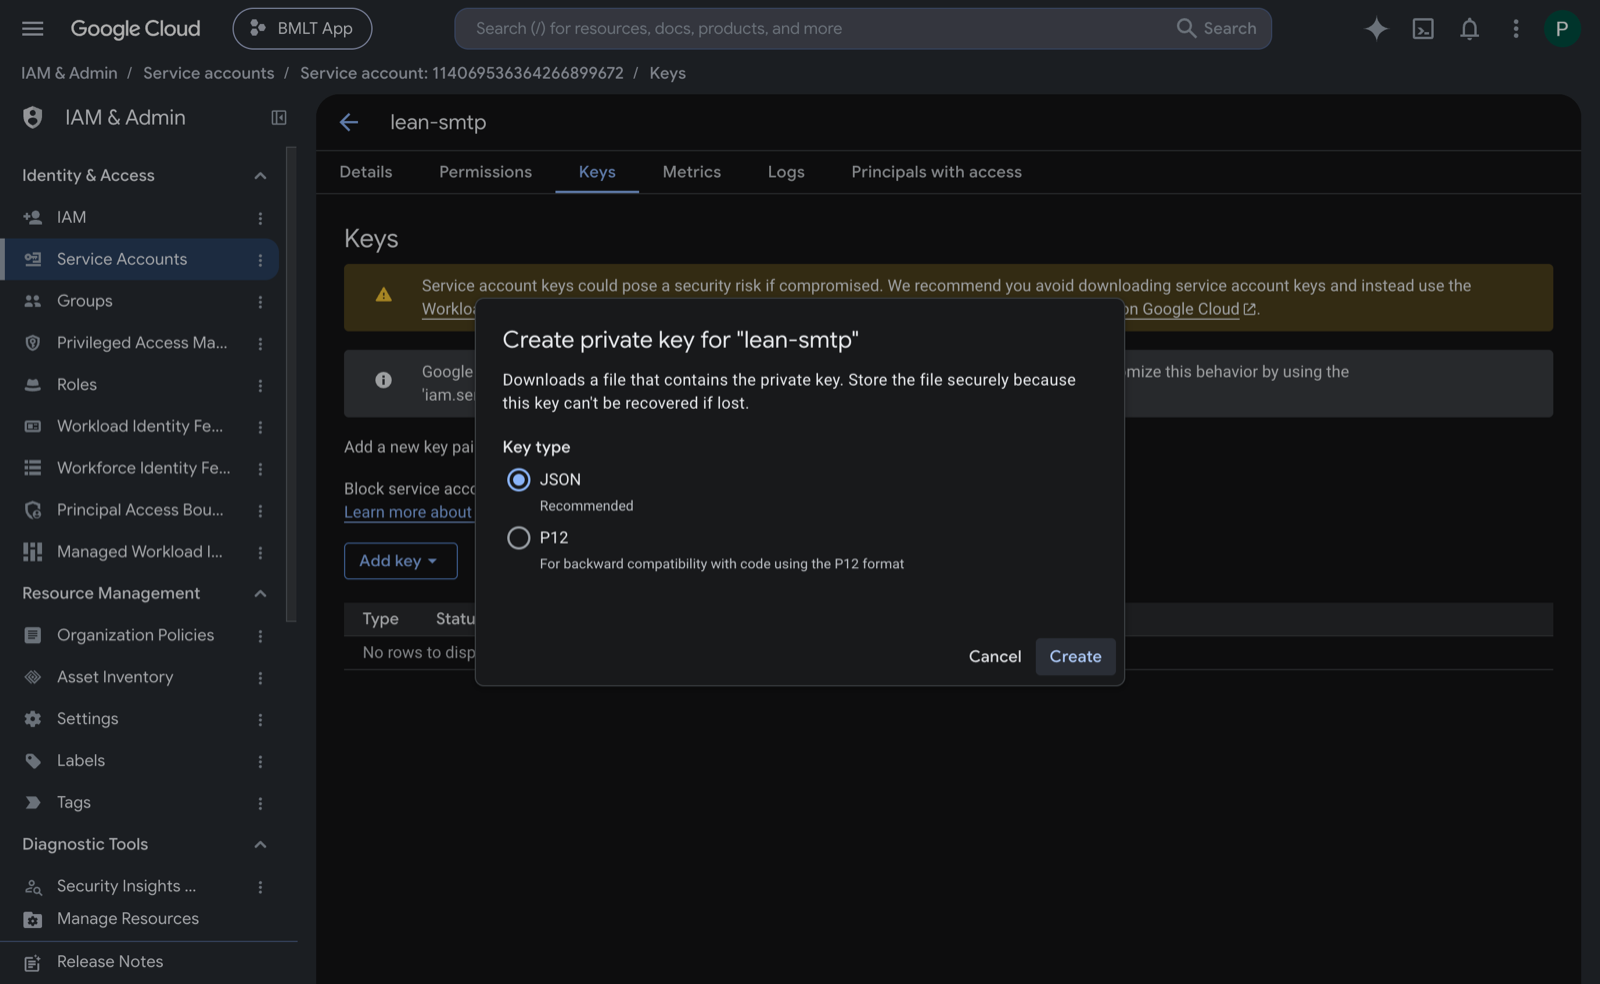Image resolution: width=1600 pixels, height=984 pixels.
Task: Collapse the Resource Management section
Action: tap(260, 594)
